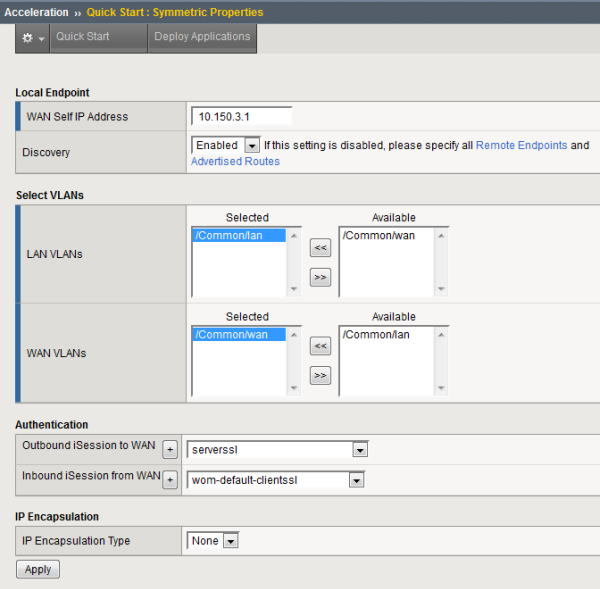The height and width of the screenshot is (589, 600).
Task: Click the << button for LAN VLANs
Action: click(320, 248)
